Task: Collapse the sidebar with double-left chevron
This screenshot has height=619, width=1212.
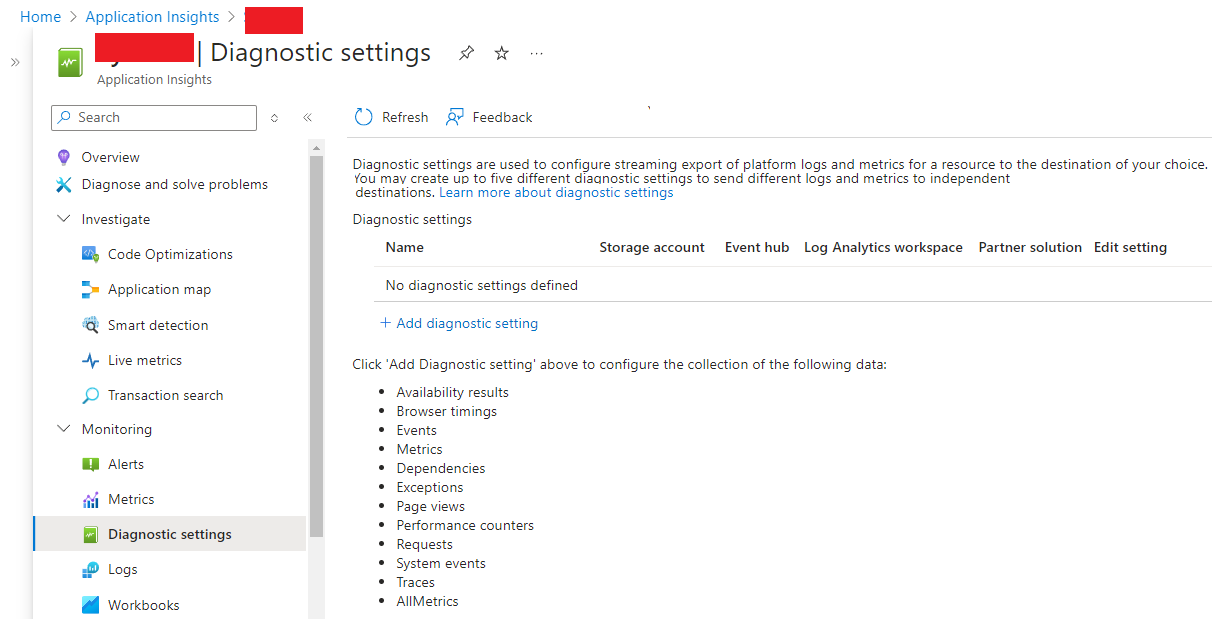Action: click(308, 118)
